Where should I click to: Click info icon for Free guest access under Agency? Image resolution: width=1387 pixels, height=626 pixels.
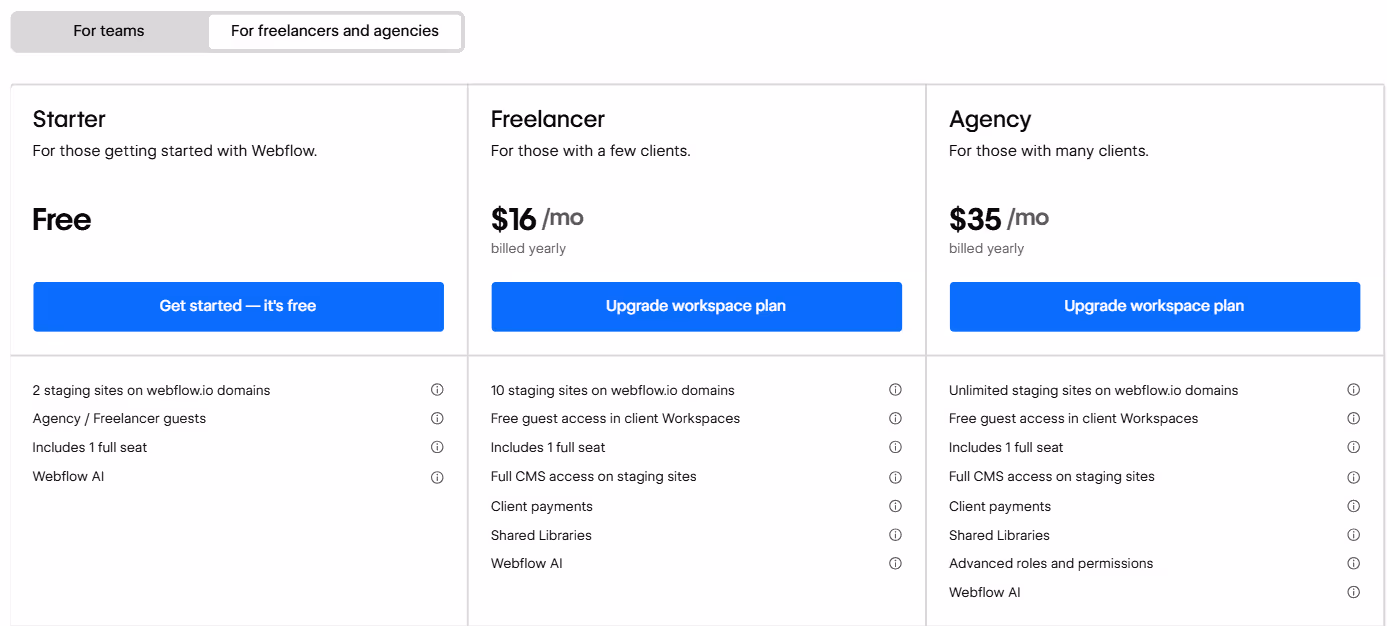1354,419
